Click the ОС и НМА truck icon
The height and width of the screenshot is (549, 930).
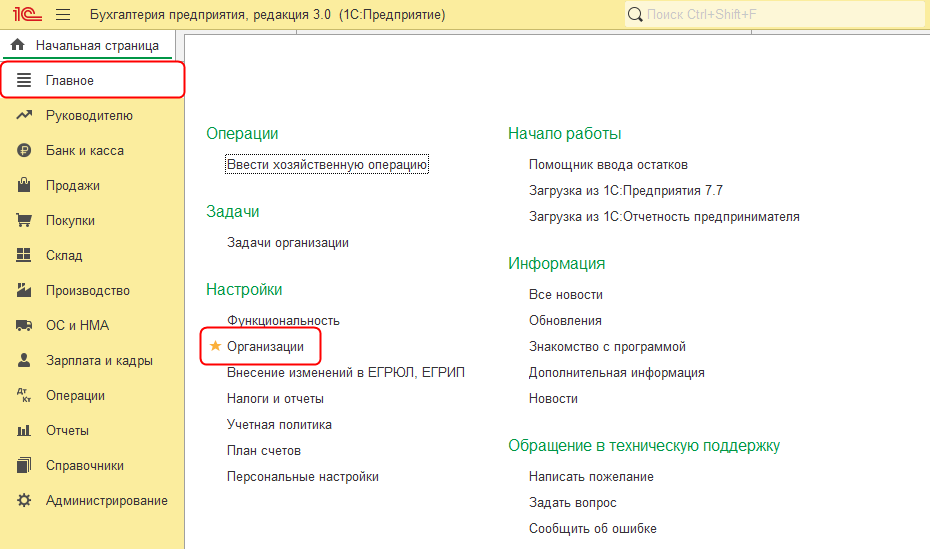[24, 325]
